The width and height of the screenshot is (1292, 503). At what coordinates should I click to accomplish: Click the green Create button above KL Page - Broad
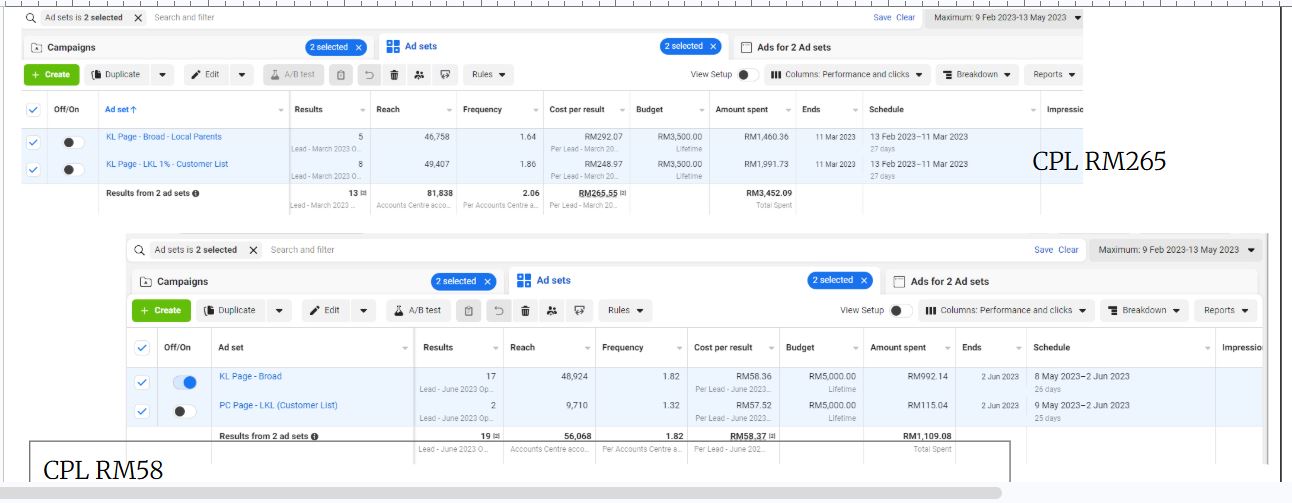coord(160,311)
